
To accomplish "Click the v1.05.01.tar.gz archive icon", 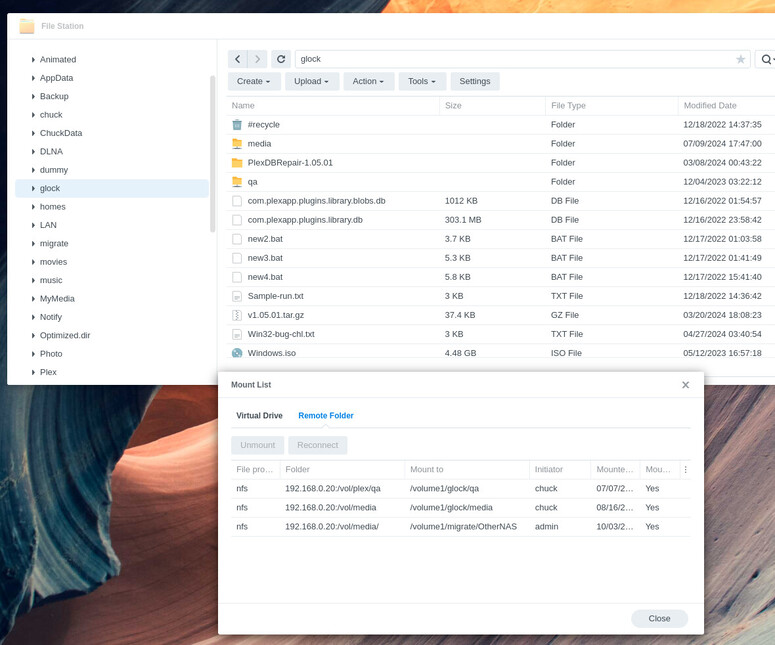I will 237,315.
